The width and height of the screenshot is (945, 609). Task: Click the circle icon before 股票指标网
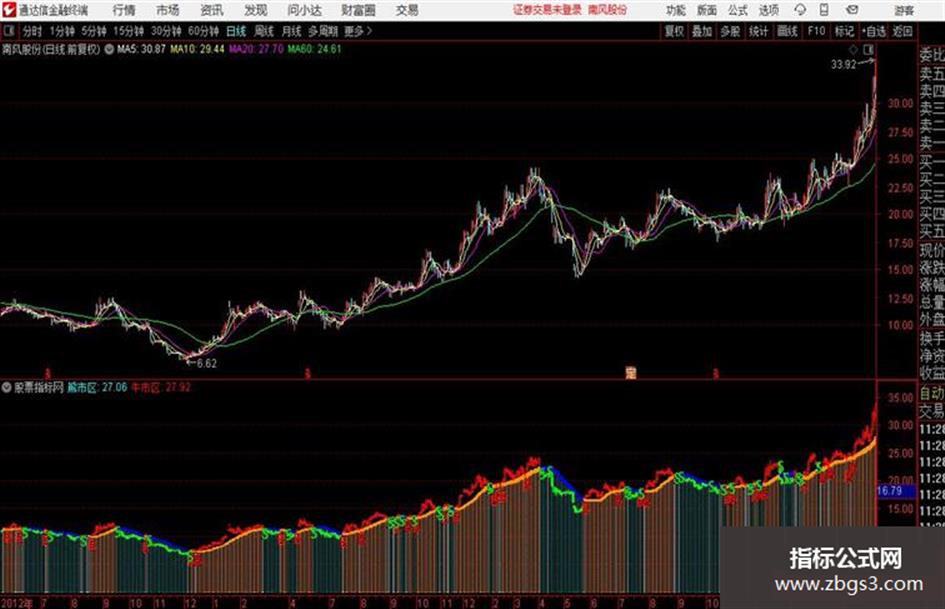pos(7,387)
